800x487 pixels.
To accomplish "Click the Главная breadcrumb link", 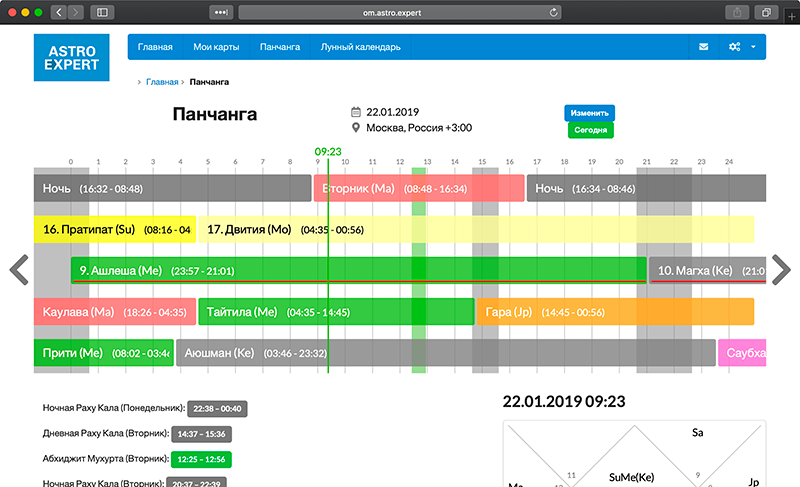I will pyautogui.click(x=162, y=82).
